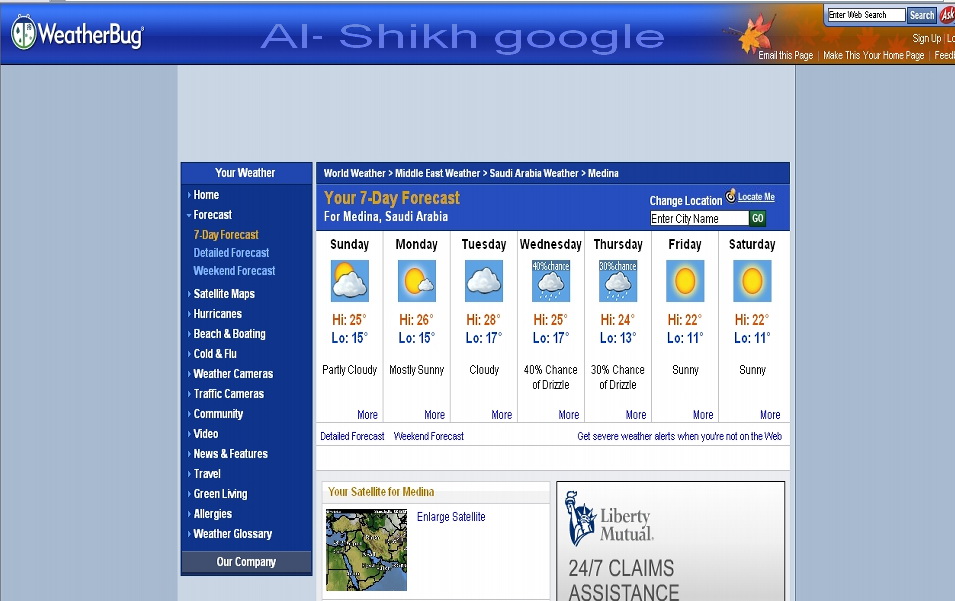The width and height of the screenshot is (955, 601).
Task: Click More under Thursday forecast
Action: coord(636,415)
